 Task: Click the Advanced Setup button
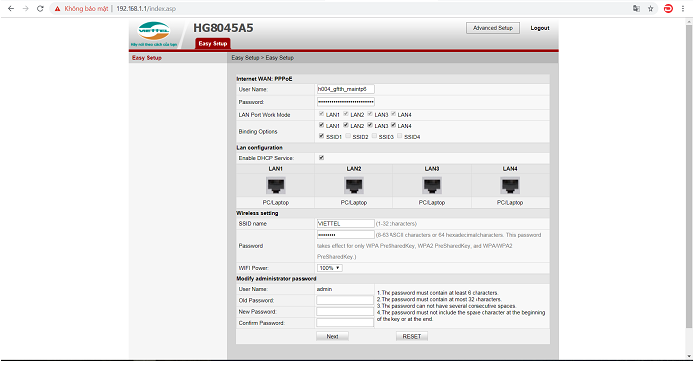[493, 28]
